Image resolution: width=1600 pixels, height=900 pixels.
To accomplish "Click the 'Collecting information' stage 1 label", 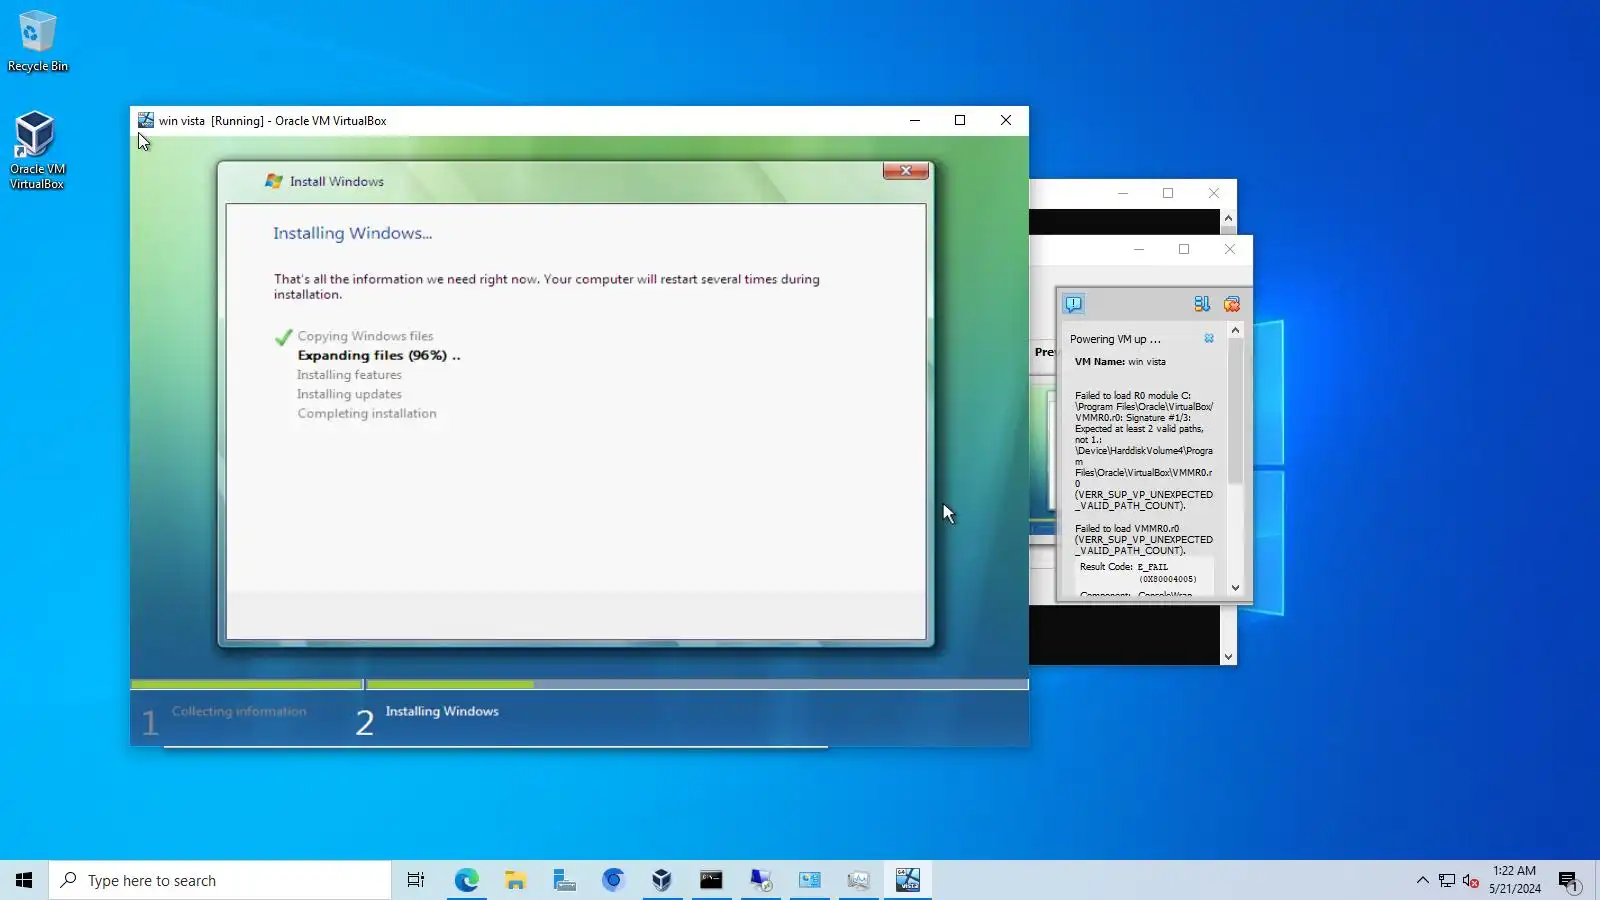I will (x=239, y=711).
